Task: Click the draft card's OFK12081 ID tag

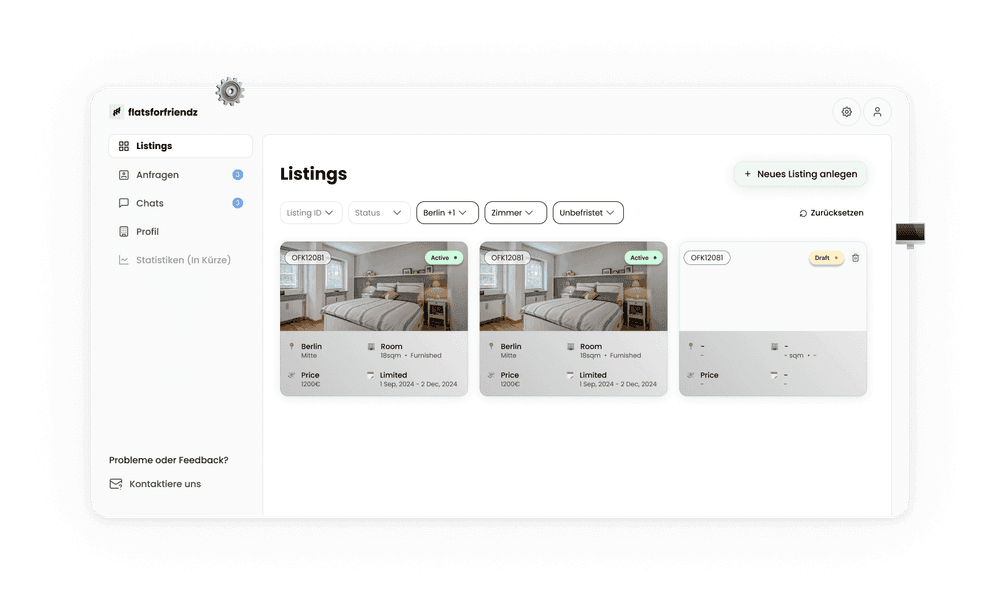Action: tap(707, 258)
